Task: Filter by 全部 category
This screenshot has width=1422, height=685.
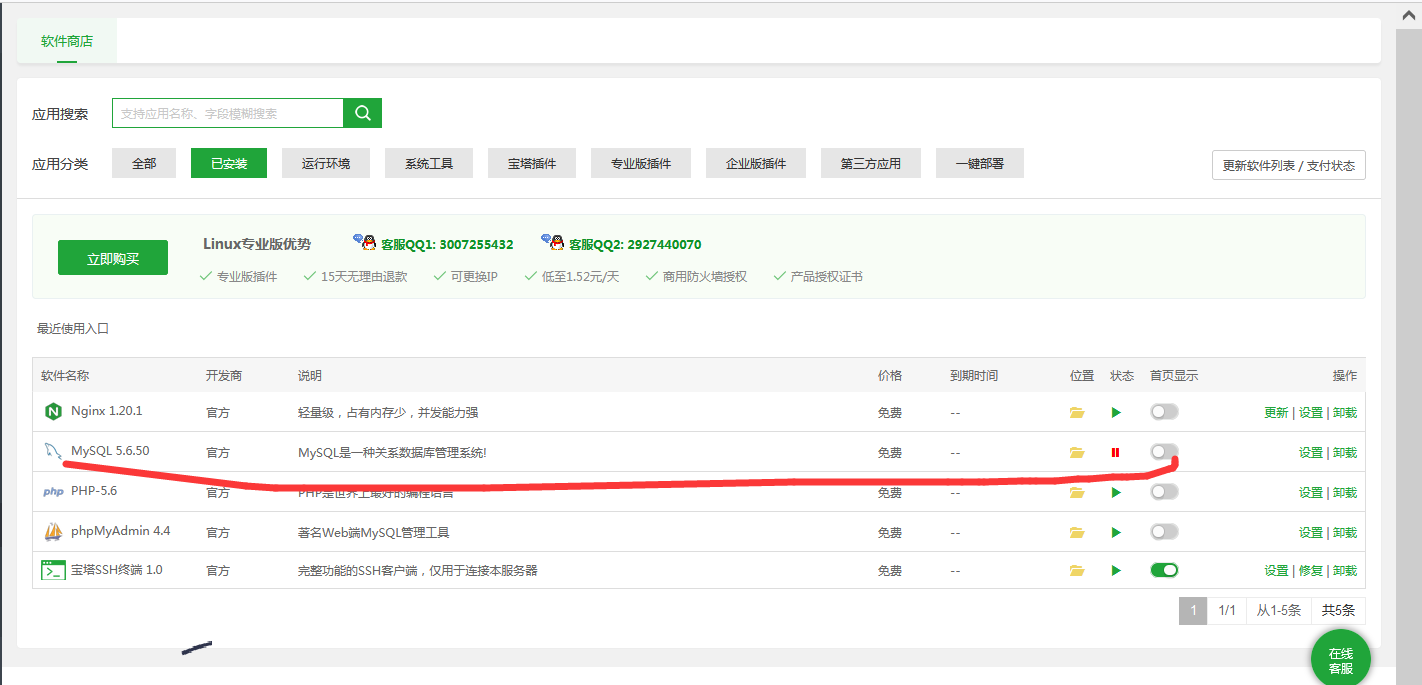Action: click(144, 163)
